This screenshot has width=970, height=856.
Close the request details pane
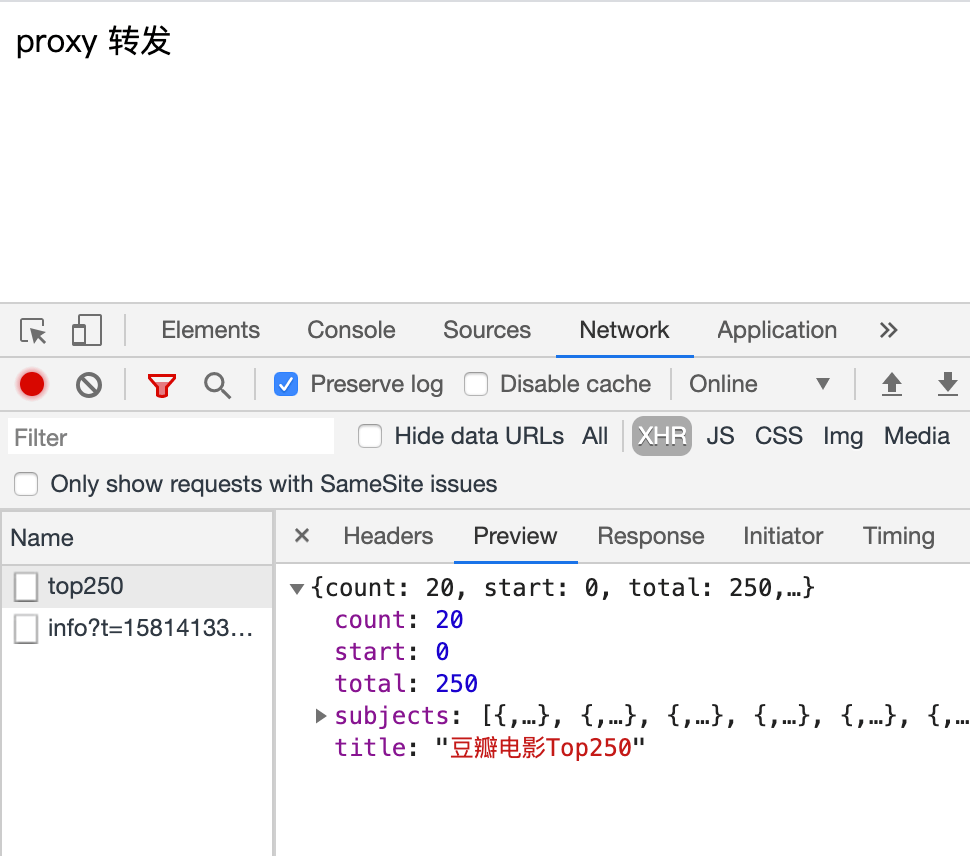pos(302,536)
